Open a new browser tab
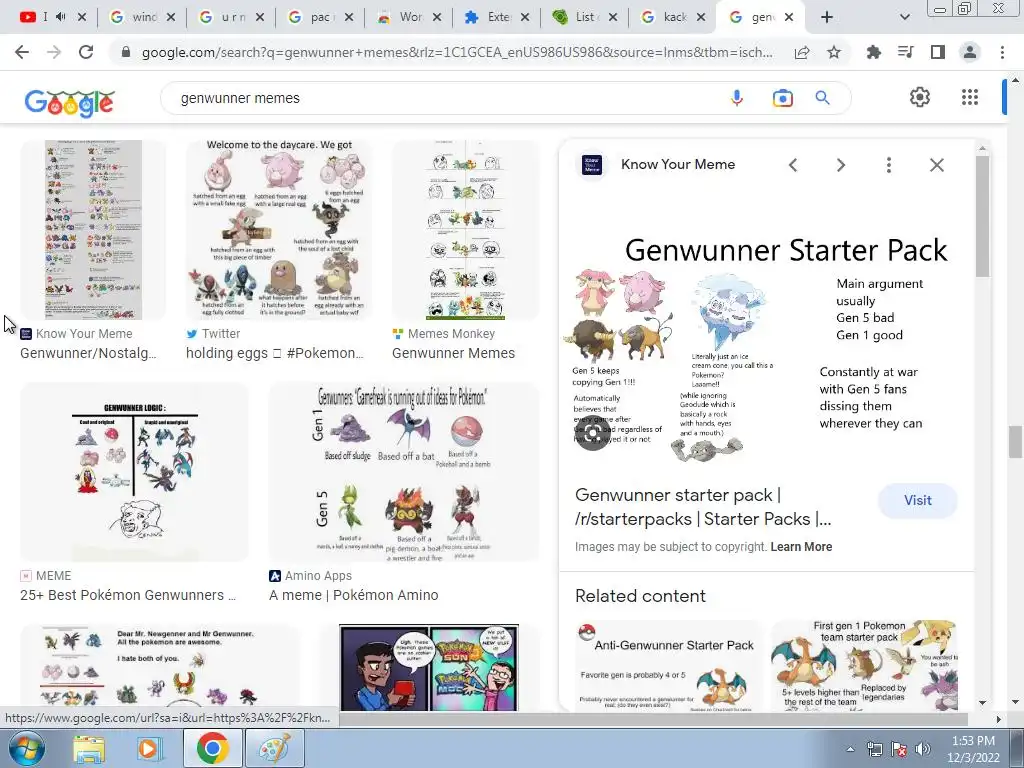This screenshot has width=1024, height=768. pos(827,18)
